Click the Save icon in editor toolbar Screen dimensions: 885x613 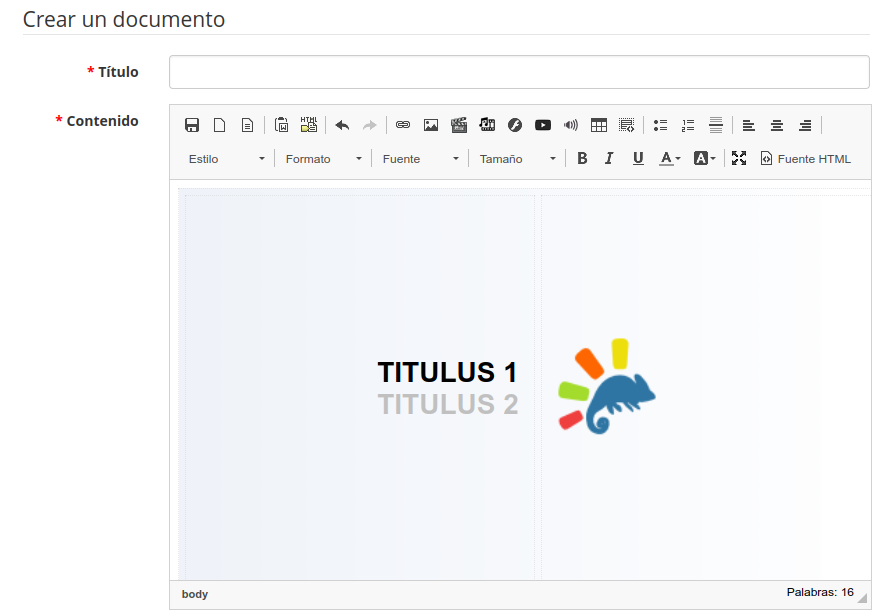pyautogui.click(x=192, y=125)
